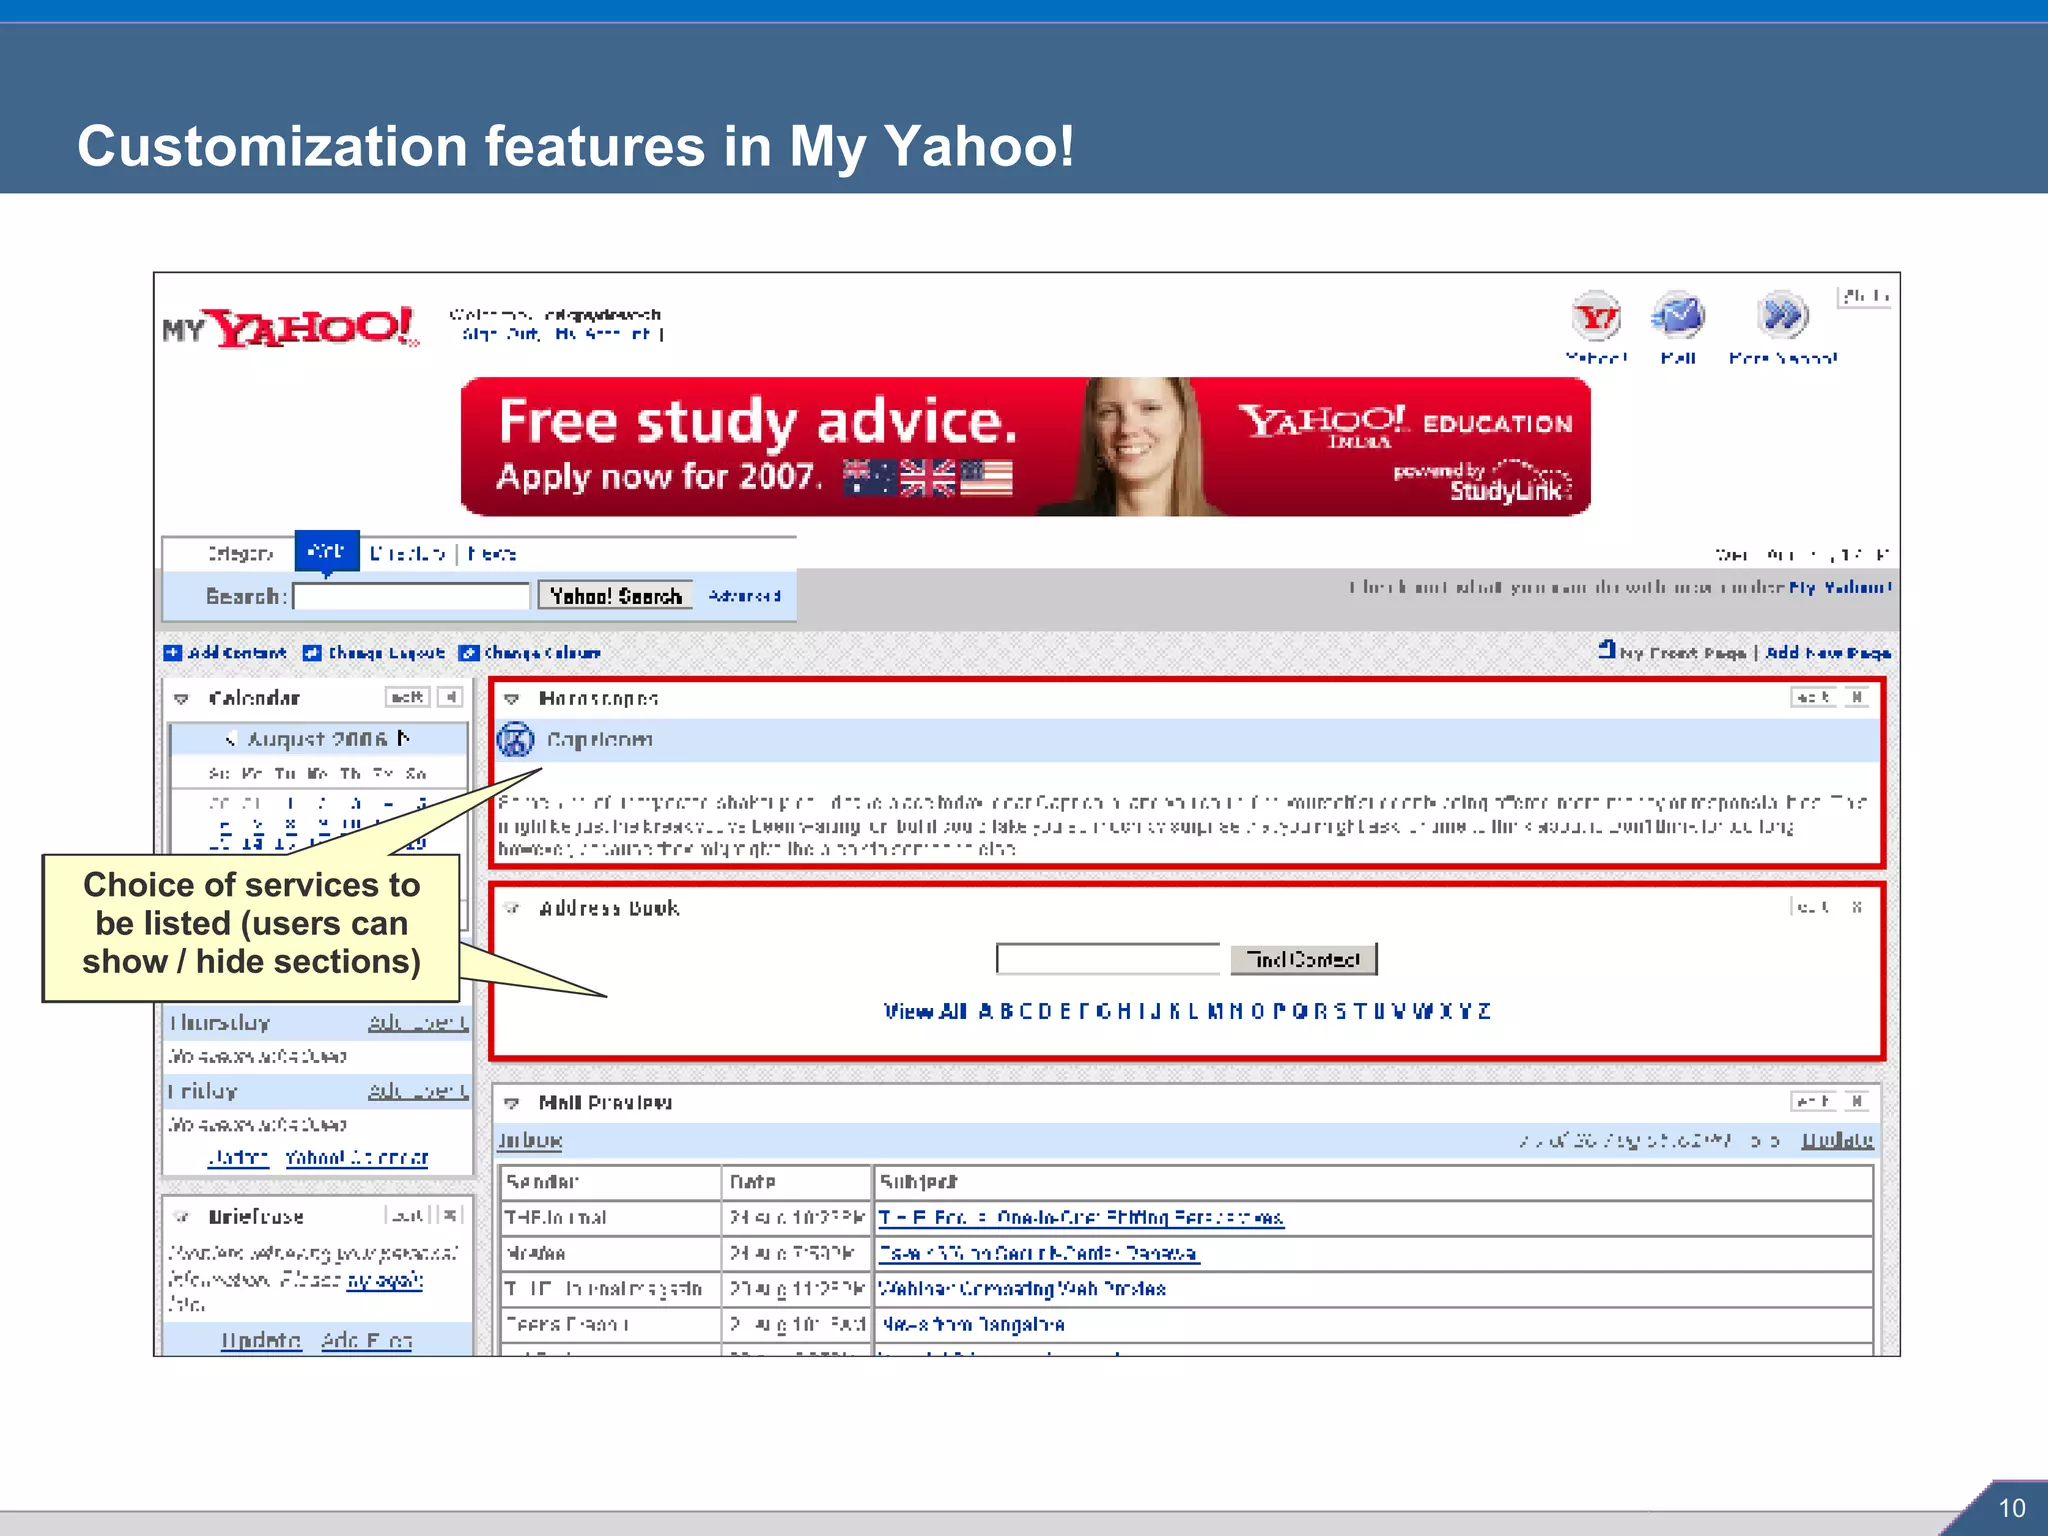This screenshot has height=1536, width=2048.
Task: Open the More Yahoo! arrows icon
Action: (1783, 317)
